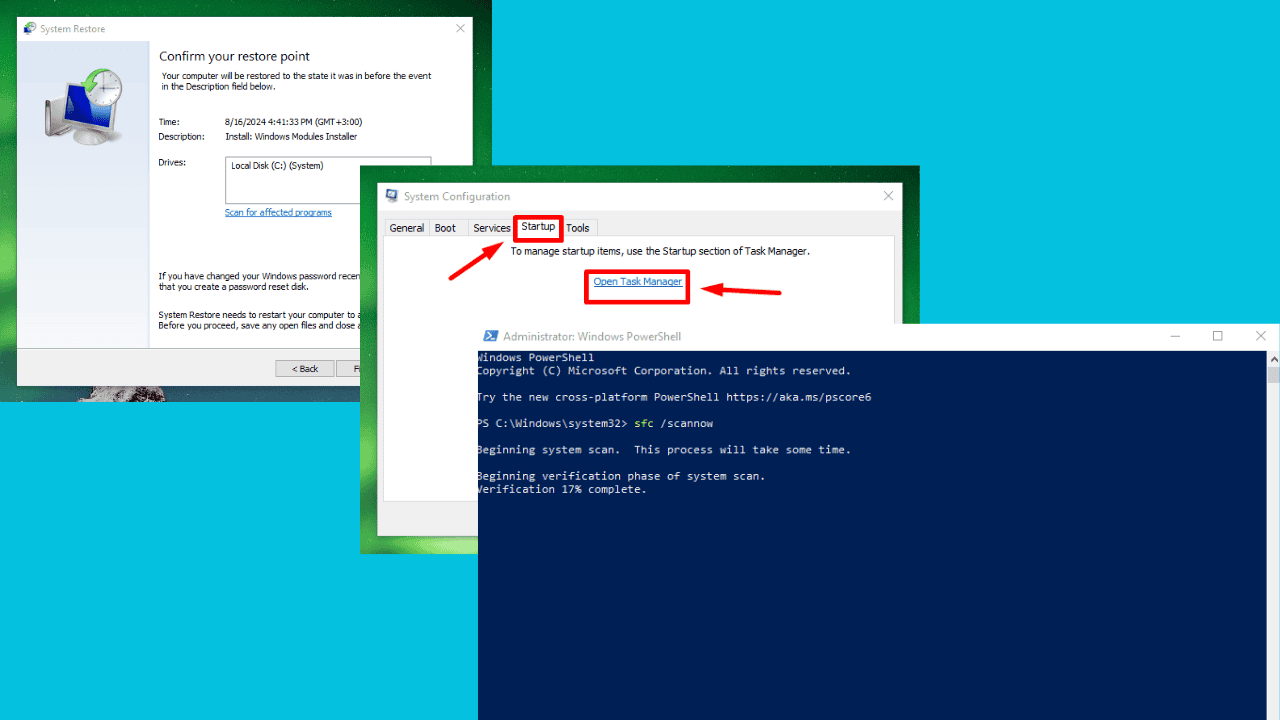Click the Open Task Manager link
This screenshot has height=720, width=1280.
click(x=638, y=282)
